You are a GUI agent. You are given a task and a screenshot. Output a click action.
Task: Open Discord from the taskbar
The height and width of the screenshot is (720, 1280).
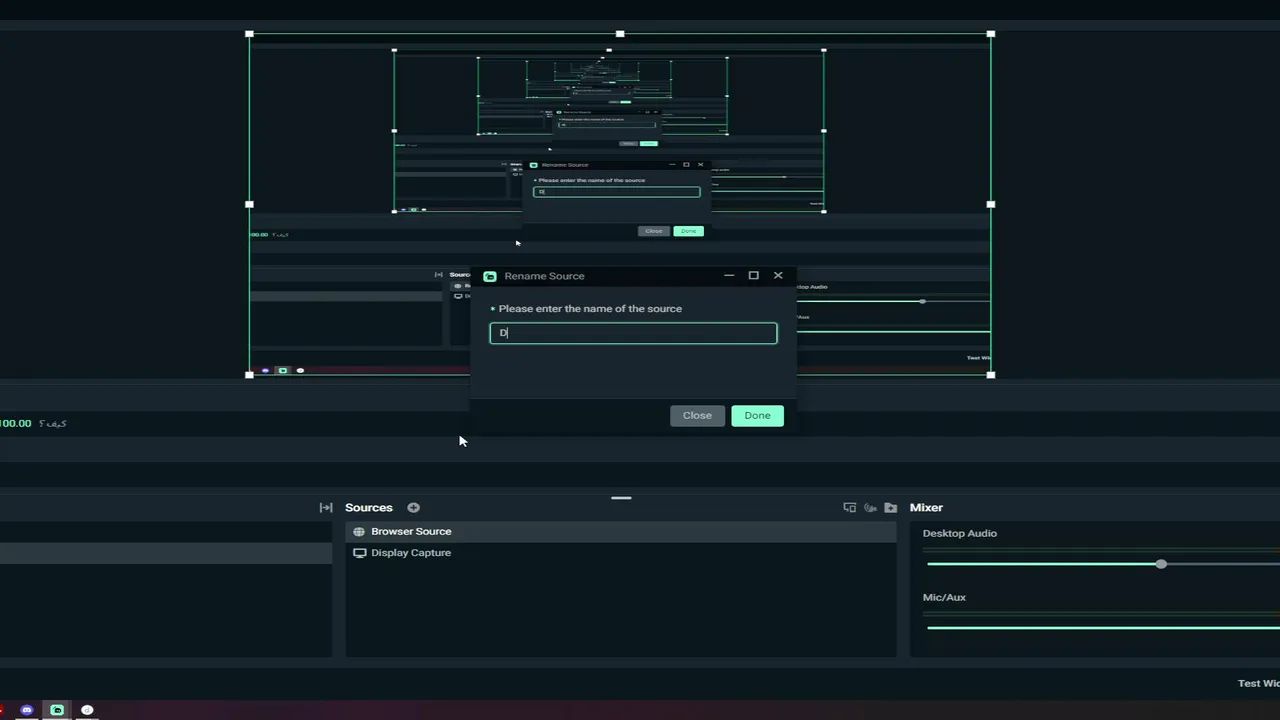tap(27, 709)
